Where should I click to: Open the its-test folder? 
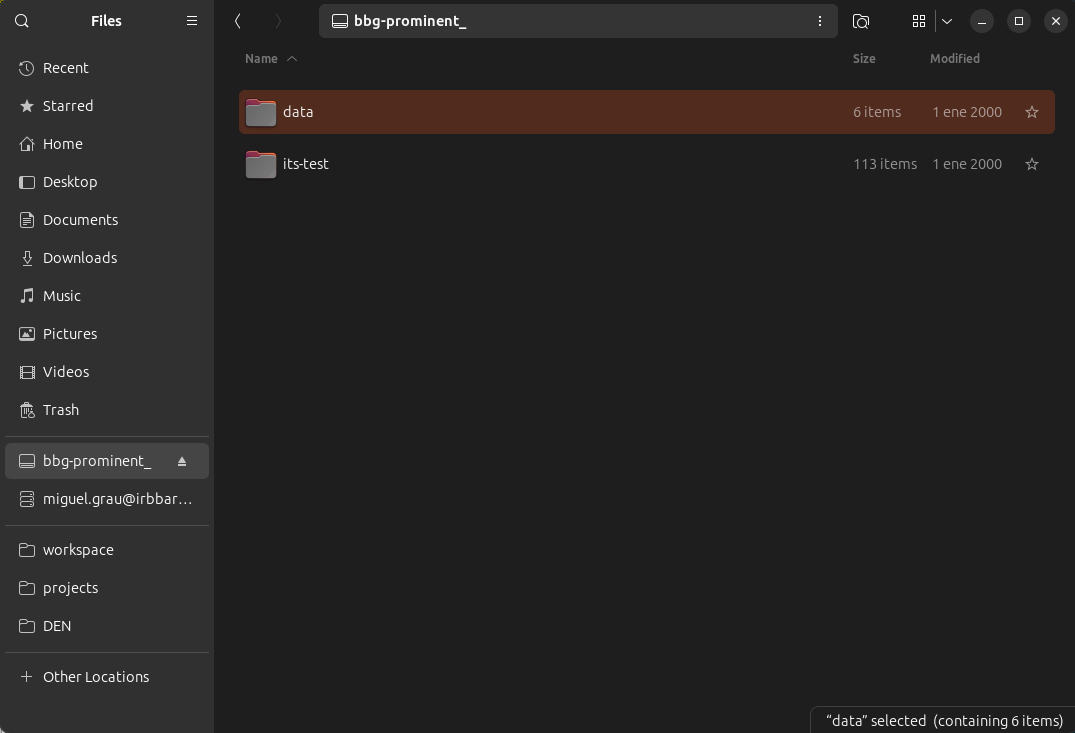[x=305, y=164]
